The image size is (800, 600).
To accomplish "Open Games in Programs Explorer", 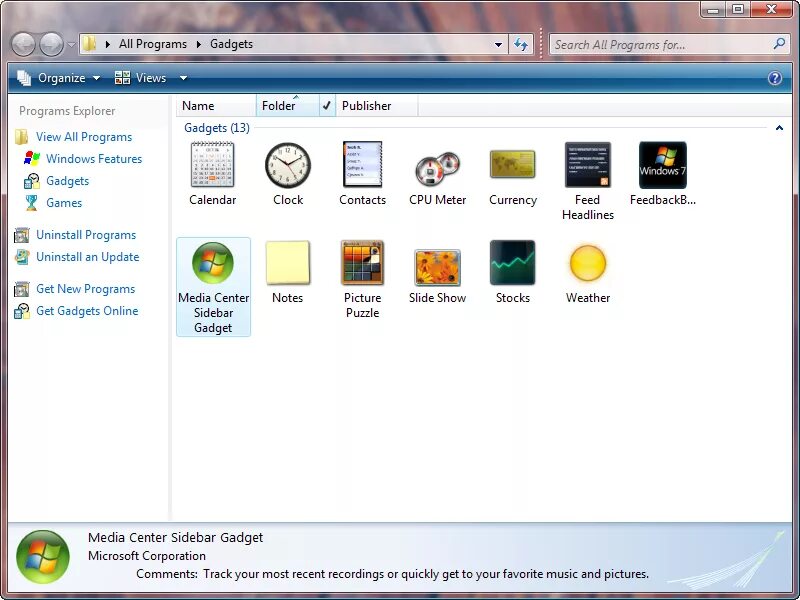I will click(64, 203).
